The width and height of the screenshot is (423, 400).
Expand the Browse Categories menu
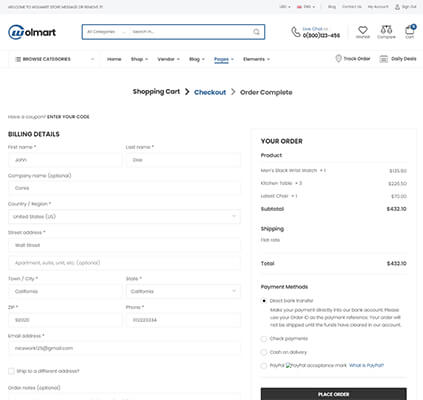pyautogui.click(x=54, y=59)
